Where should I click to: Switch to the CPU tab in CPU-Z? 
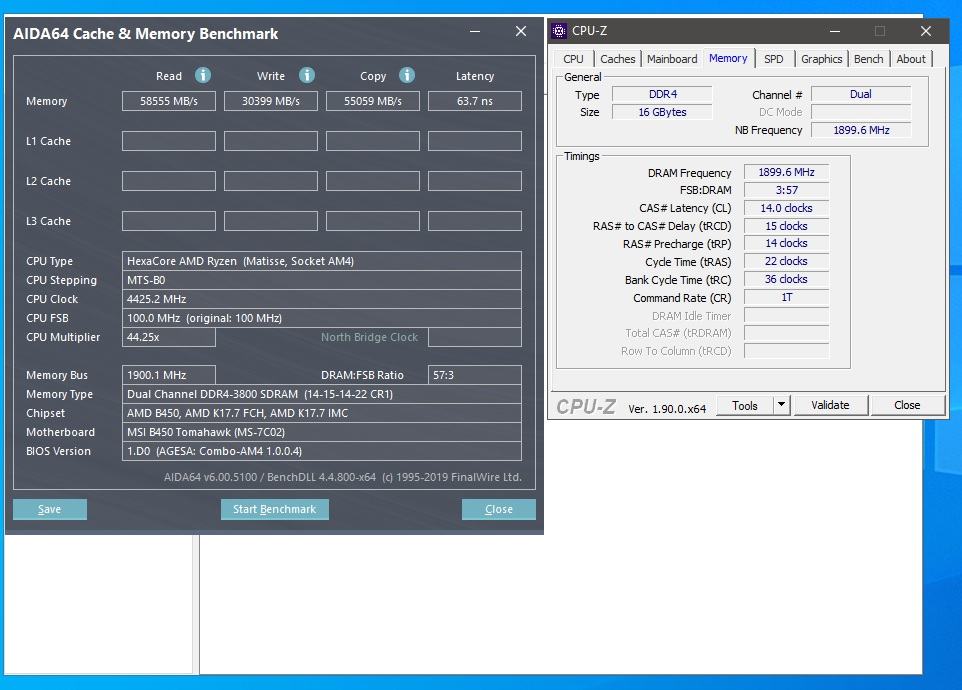click(x=573, y=59)
